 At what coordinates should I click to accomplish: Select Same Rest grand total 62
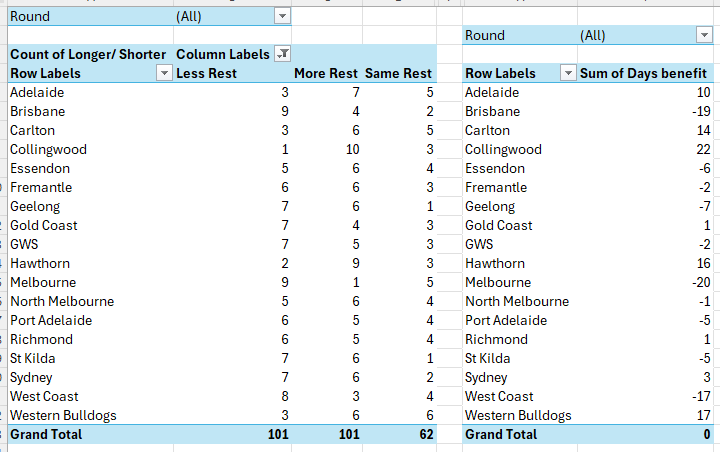point(426,434)
